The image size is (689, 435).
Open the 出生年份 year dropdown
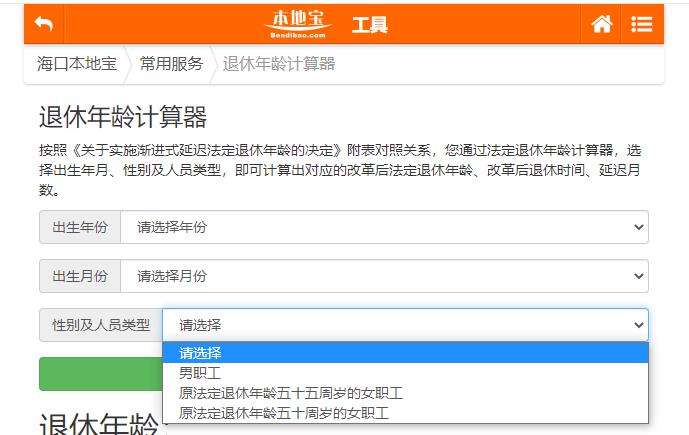click(384, 227)
